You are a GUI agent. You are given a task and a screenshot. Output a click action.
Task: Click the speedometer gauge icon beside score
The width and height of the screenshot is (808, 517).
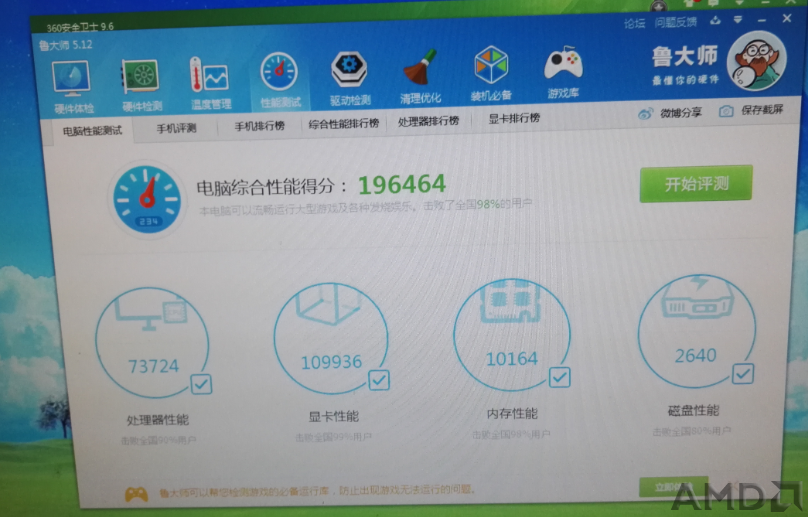pyautogui.click(x=147, y=199)
